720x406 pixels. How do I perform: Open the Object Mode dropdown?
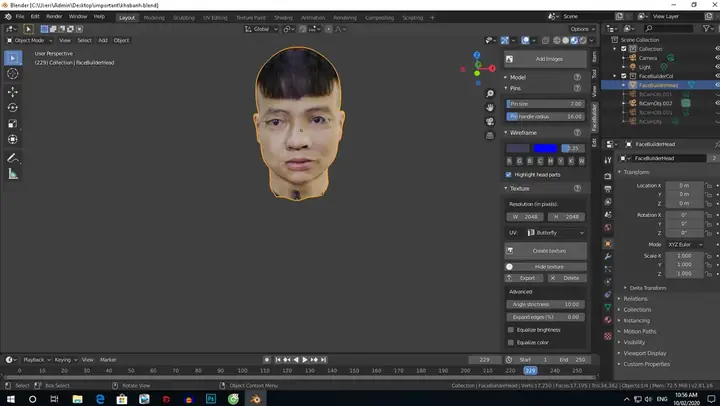click(29, 40)
